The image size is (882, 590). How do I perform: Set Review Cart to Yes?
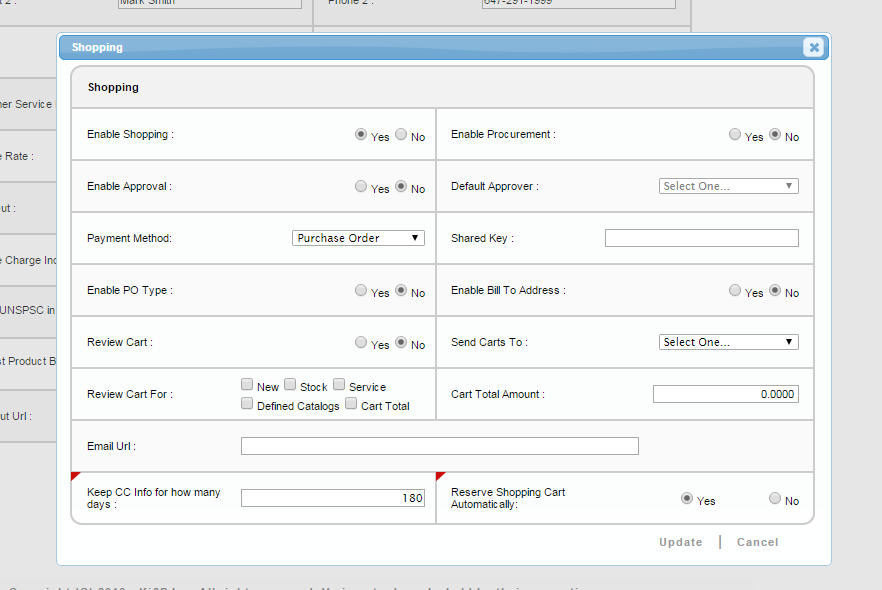click(x=361, y=343)
